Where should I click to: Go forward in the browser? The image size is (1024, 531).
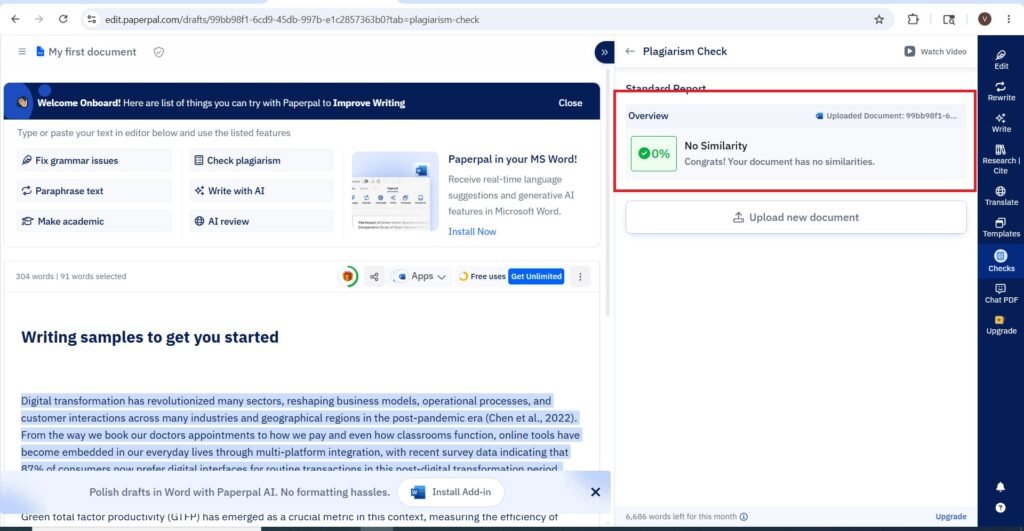coord(39,20)
